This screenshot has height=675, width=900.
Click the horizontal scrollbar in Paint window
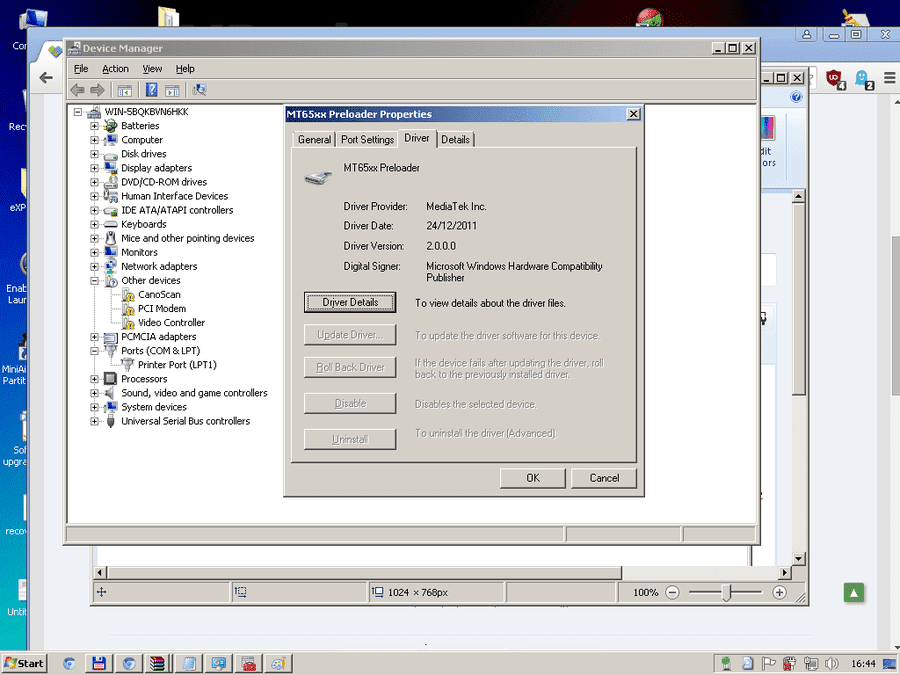[x=365, y=573]
